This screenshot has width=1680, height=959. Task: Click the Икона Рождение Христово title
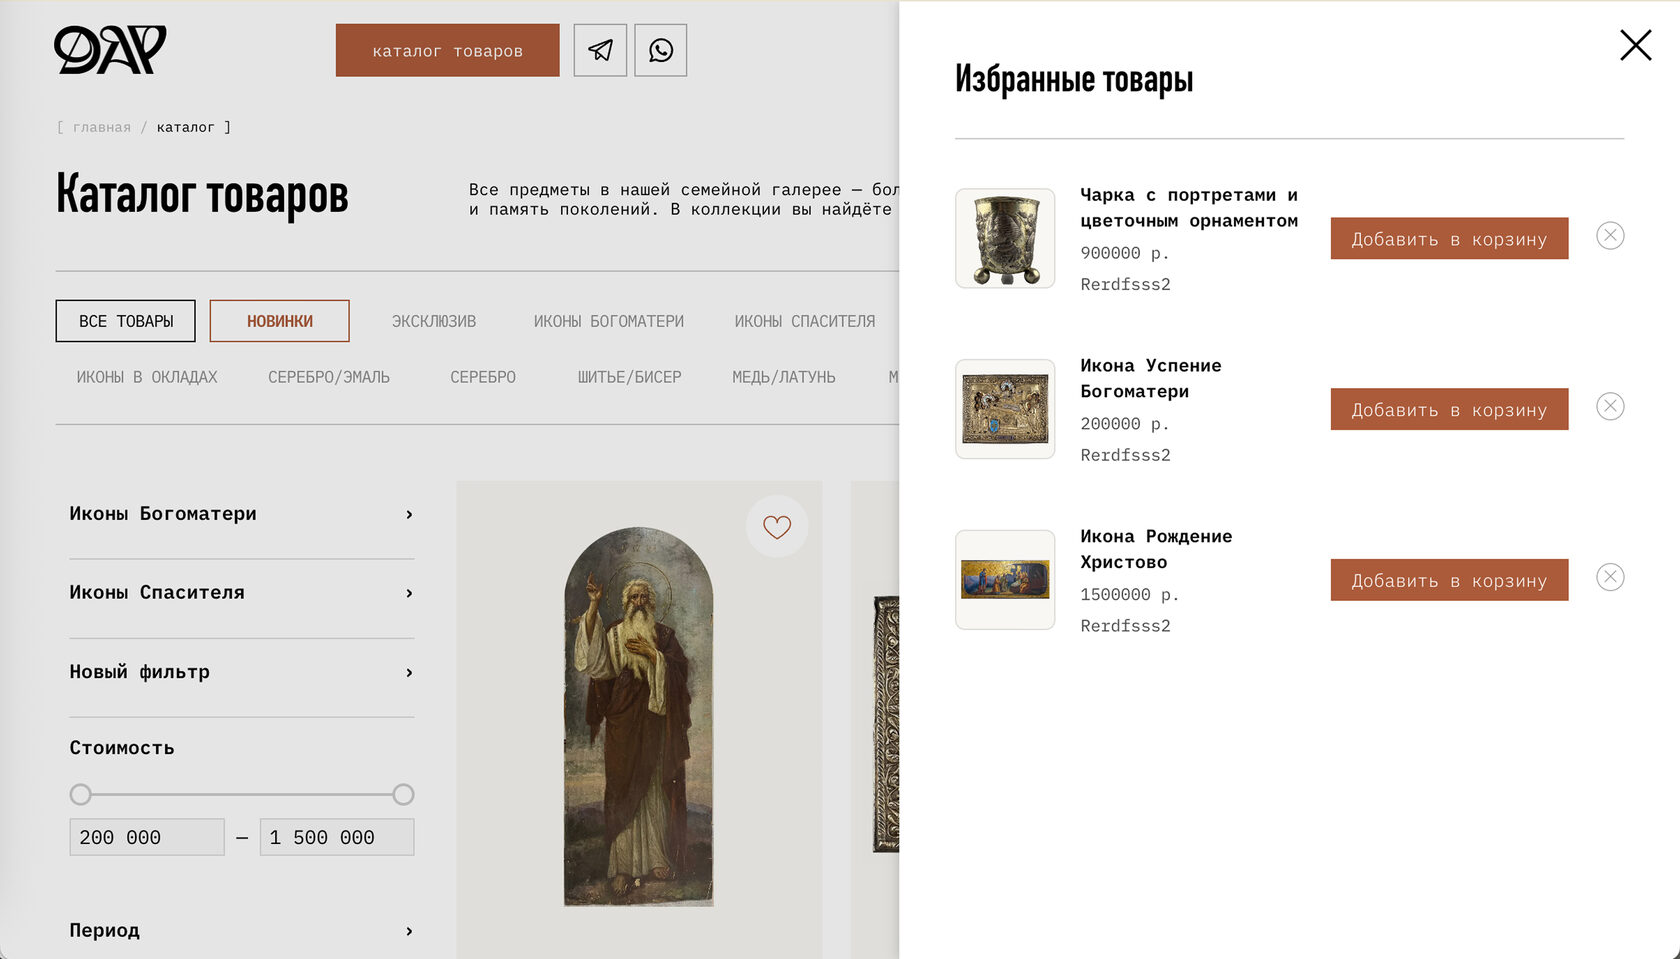pyautogui.click(x=1156, y=550)
